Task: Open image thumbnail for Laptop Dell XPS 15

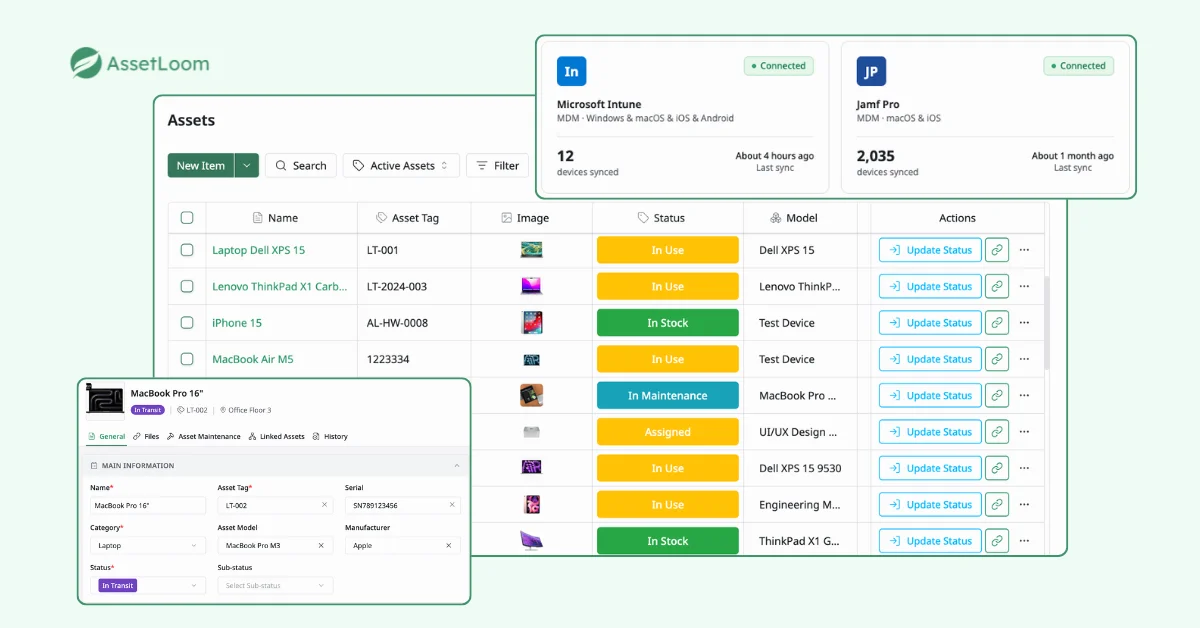Action: [x=532, y=250]
